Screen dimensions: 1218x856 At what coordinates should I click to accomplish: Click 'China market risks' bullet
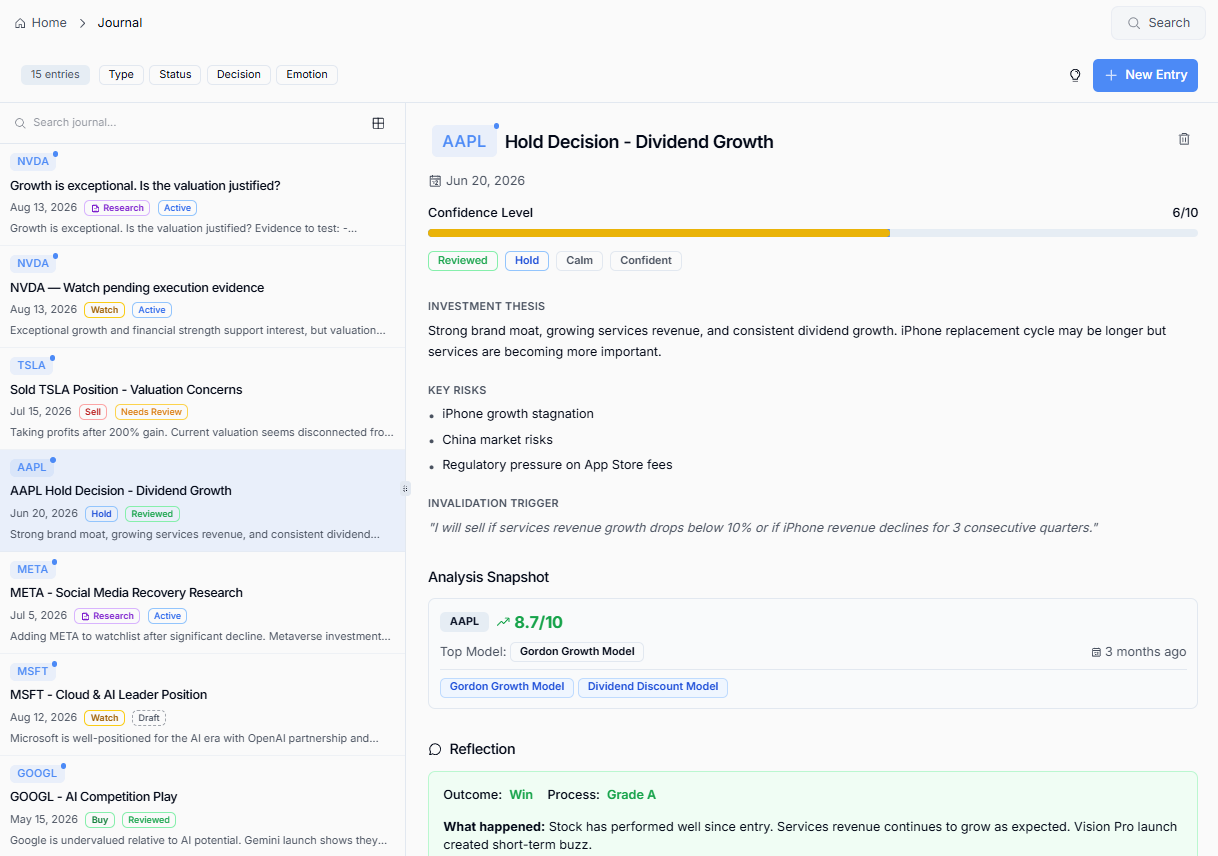(x=497, y=440)
